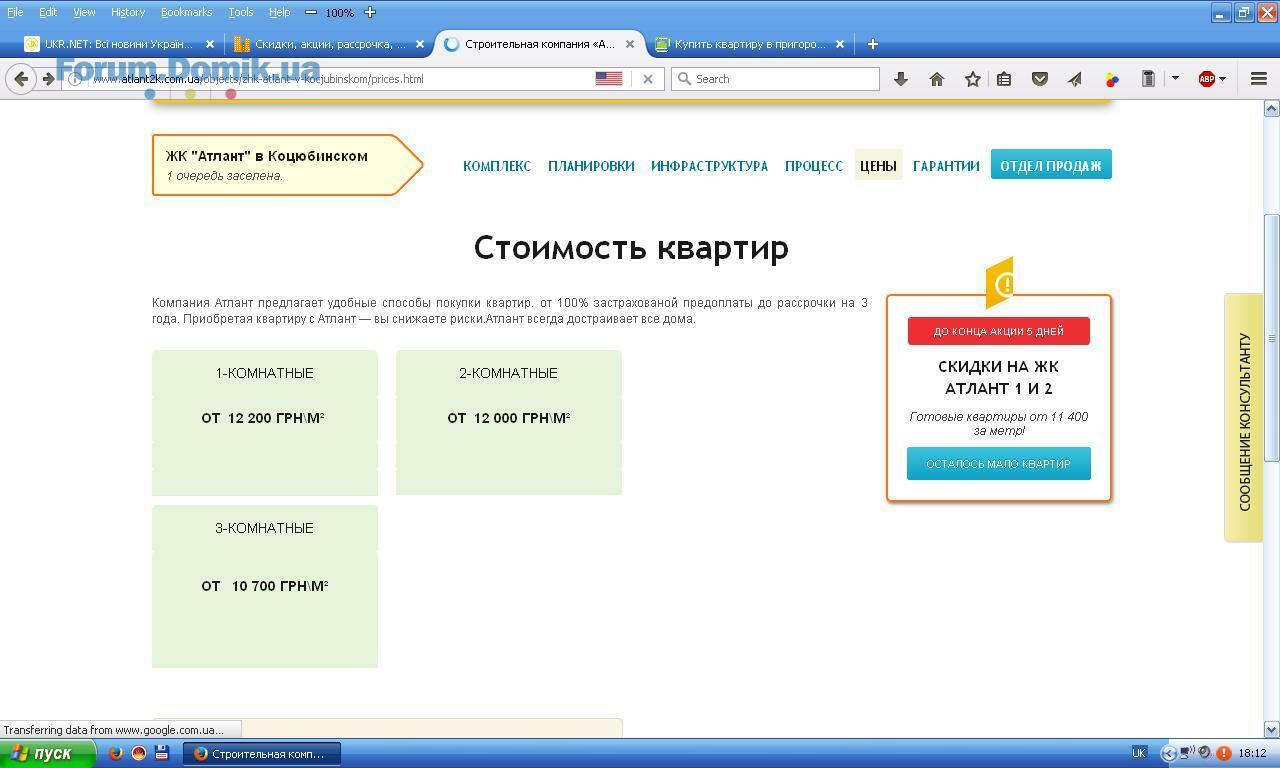Open the View menu

tap(84, 12)
